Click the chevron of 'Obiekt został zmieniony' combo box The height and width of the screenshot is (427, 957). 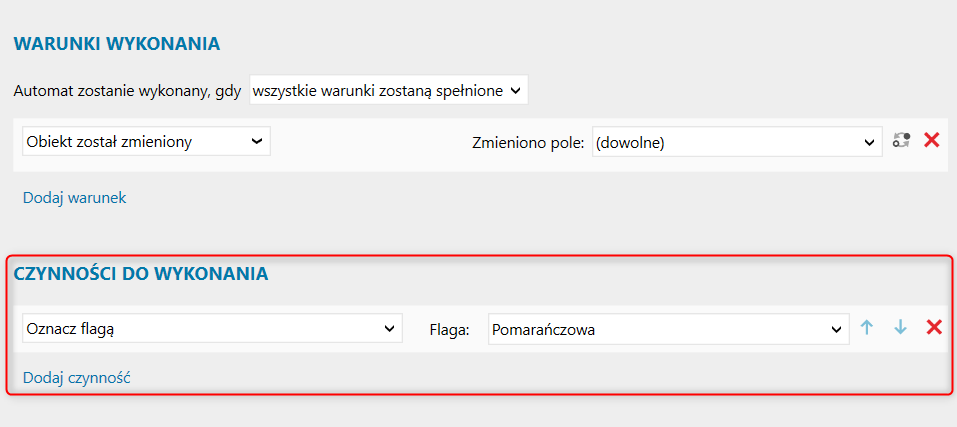[257, 142]
